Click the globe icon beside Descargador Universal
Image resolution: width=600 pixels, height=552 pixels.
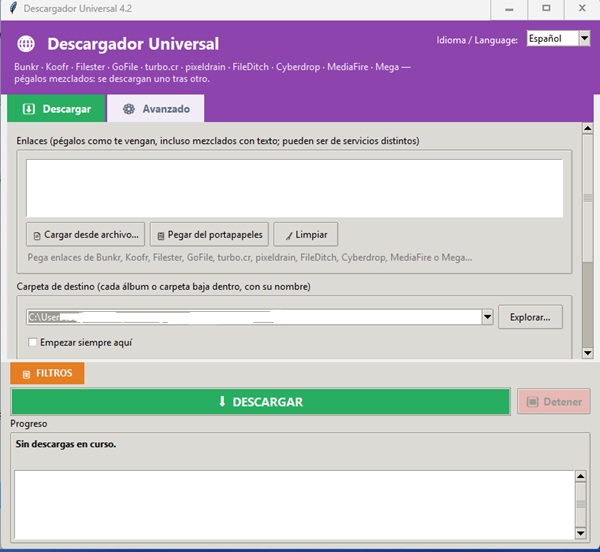[x=26, y=44]
